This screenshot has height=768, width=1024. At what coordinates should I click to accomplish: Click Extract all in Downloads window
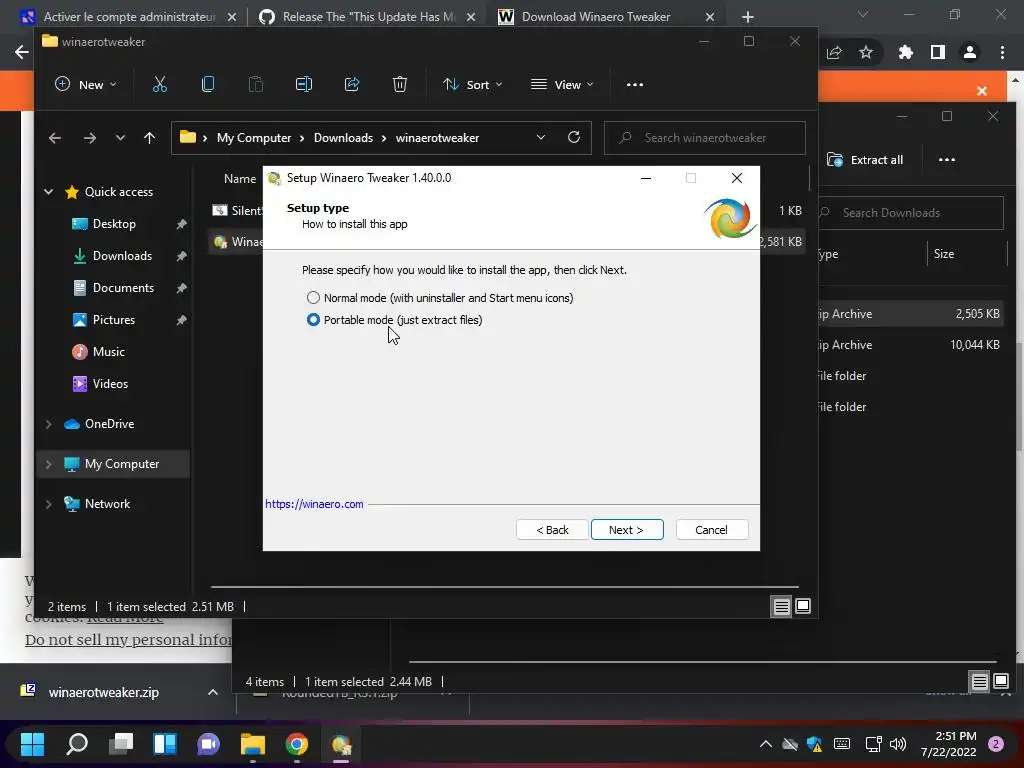point(865,160)
